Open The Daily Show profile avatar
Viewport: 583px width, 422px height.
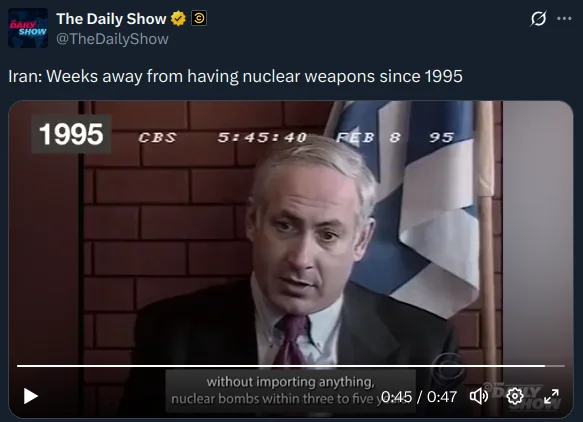(28, 28)
